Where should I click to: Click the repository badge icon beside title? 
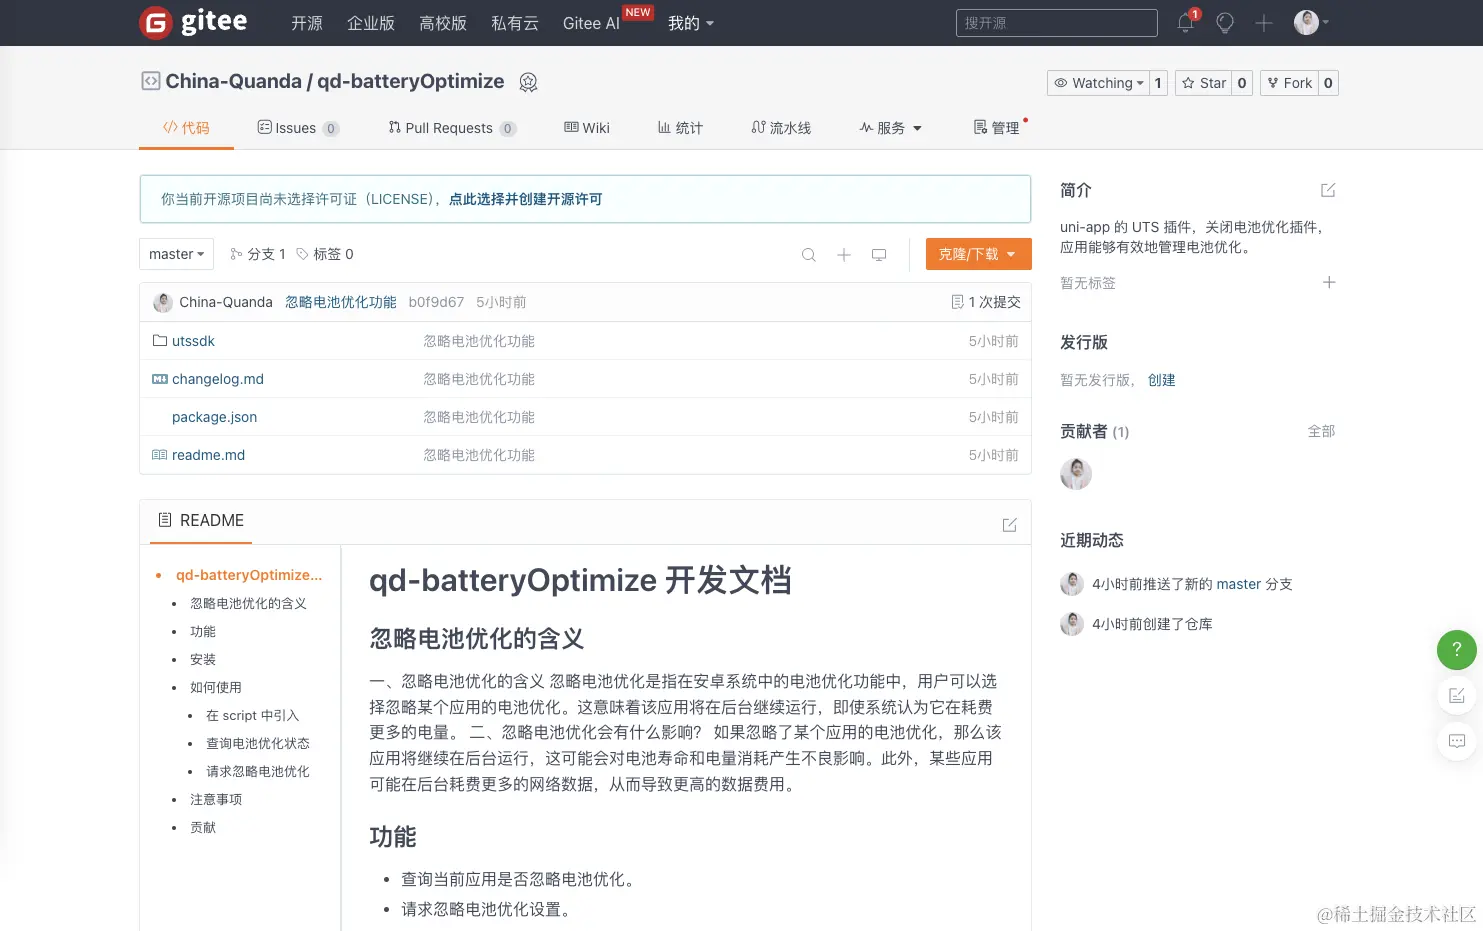(x=529, y=82)
